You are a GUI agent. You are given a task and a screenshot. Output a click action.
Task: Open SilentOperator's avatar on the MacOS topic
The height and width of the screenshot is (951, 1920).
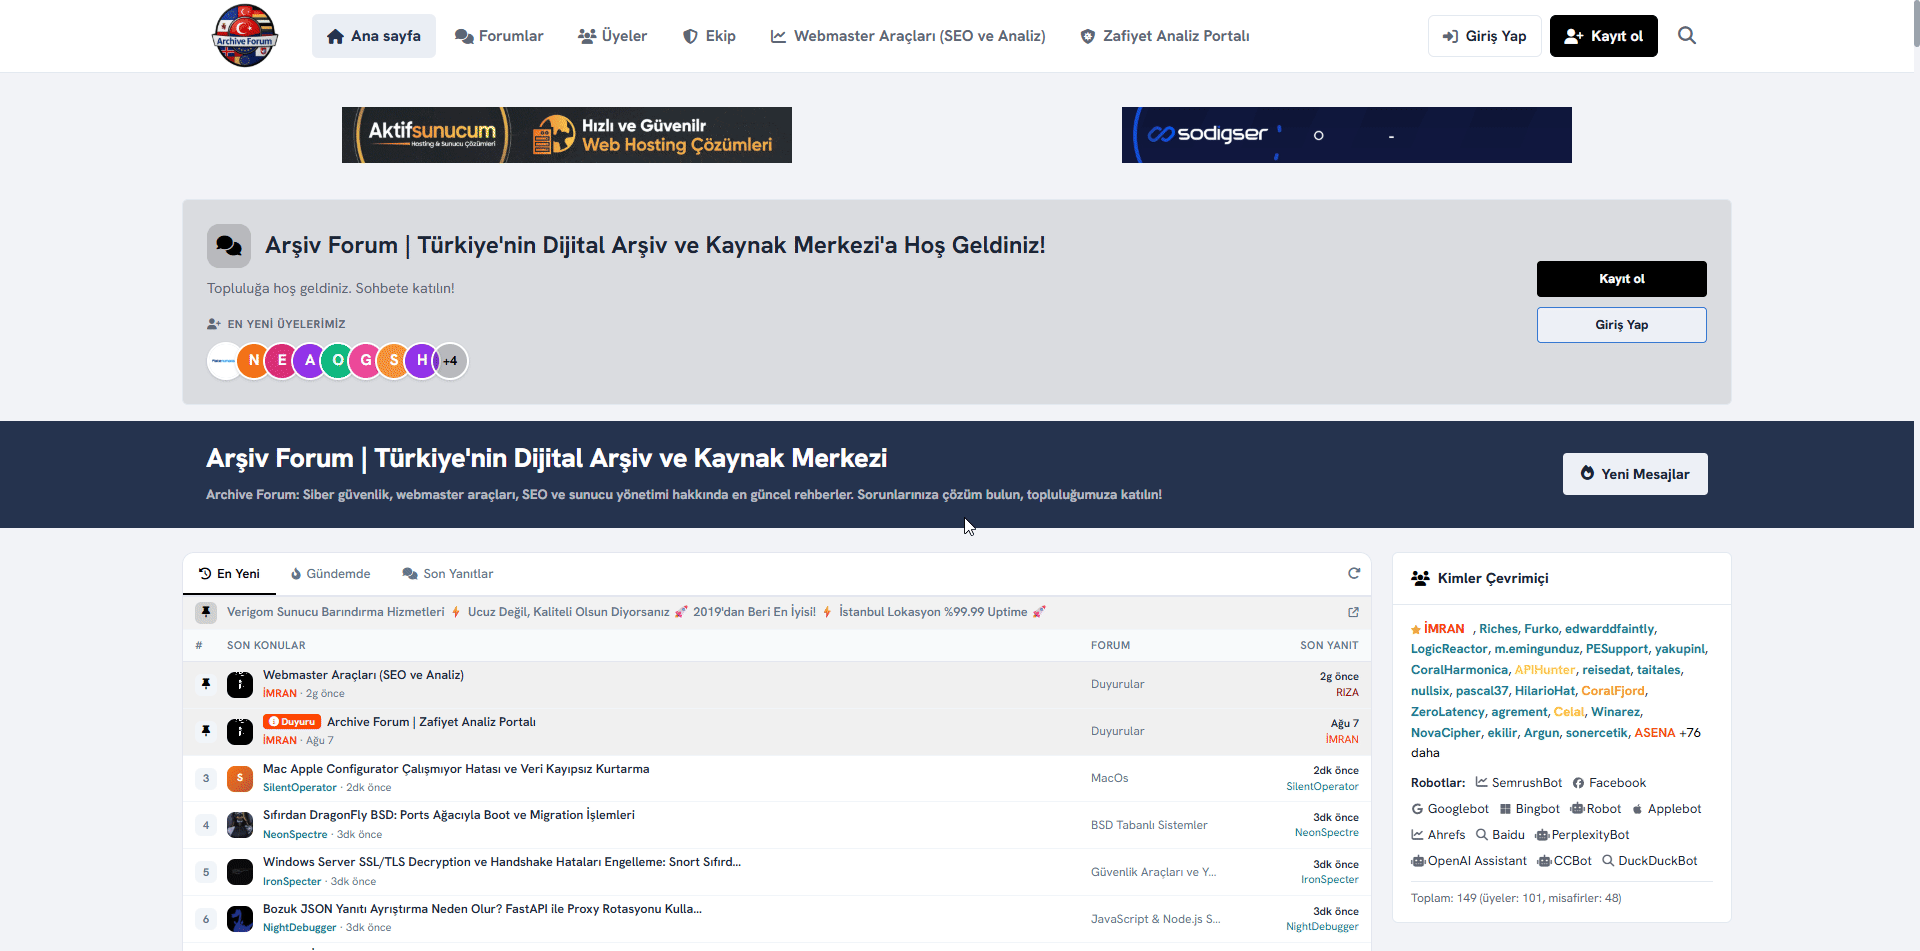point(240,778)
